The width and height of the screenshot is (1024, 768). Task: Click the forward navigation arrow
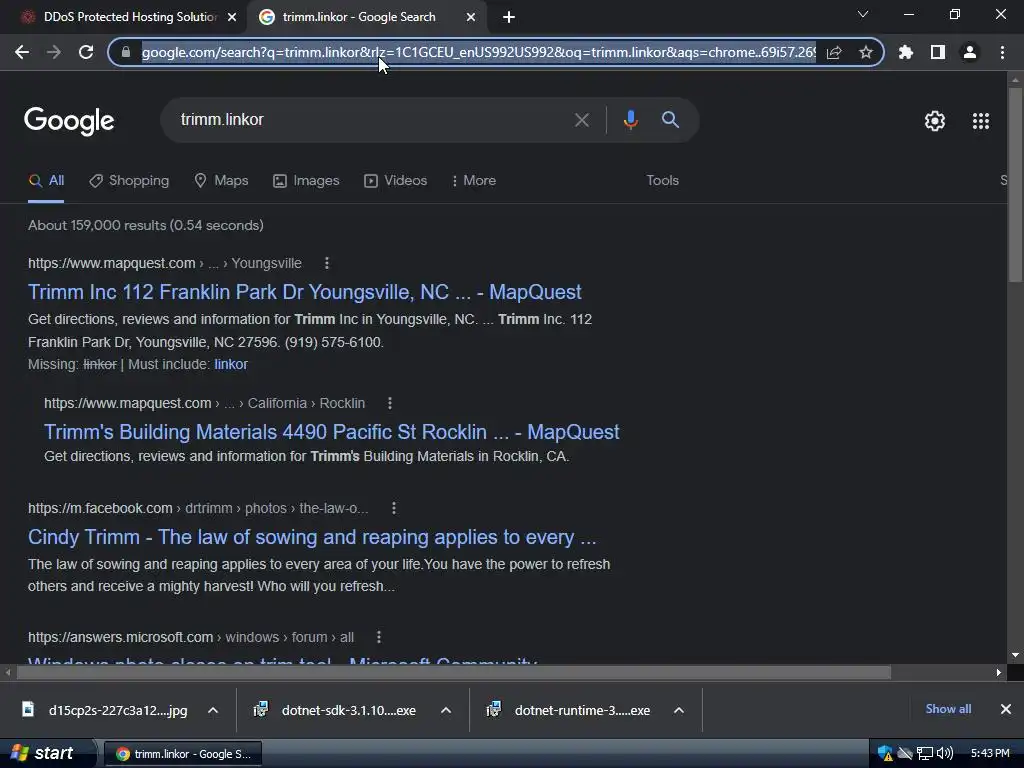(54, 52)
